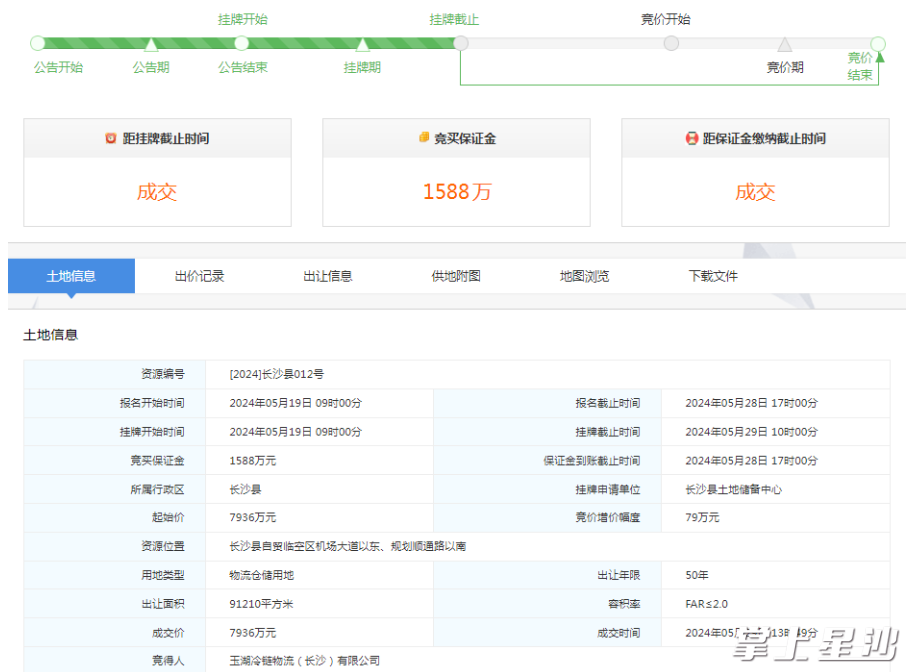Click the 1588万 deposit amount
The width and height of the screenshot is (910, 672).
pos(457,192)
